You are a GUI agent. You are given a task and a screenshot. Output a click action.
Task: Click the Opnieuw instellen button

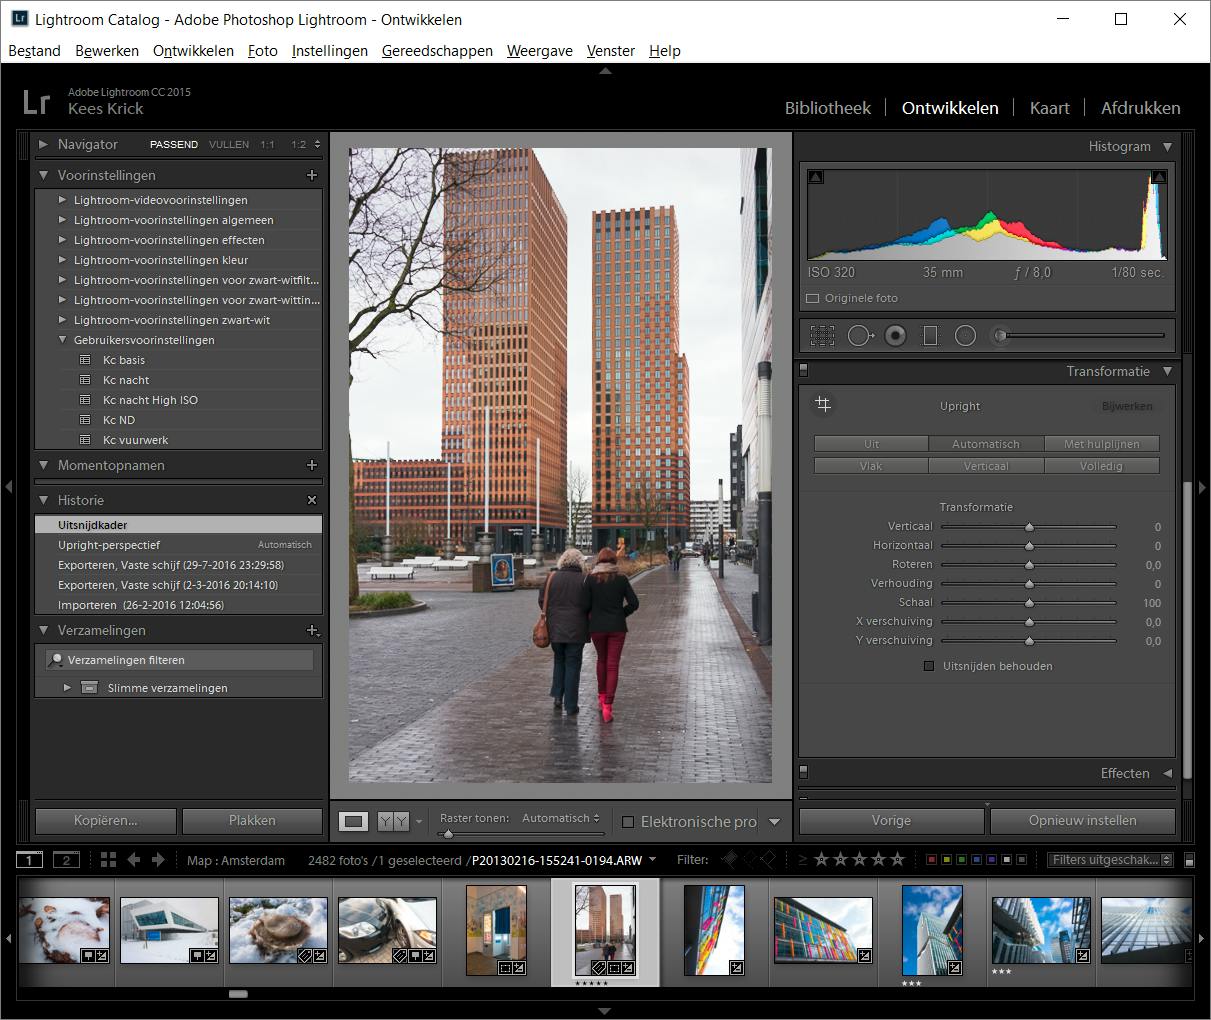(x=1082, y=820)
